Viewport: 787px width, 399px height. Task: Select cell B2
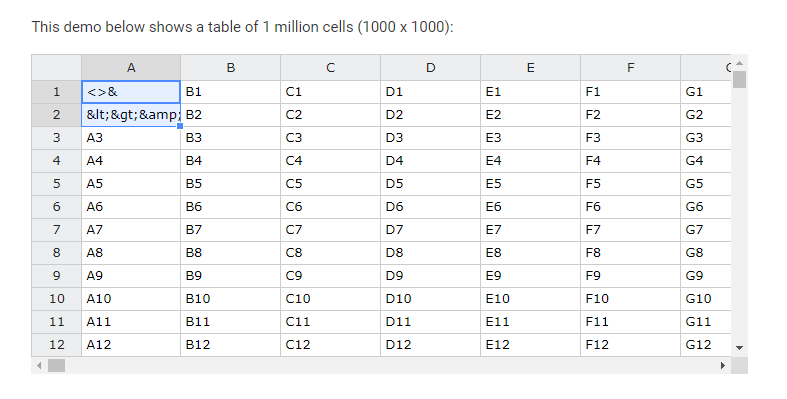230,115
